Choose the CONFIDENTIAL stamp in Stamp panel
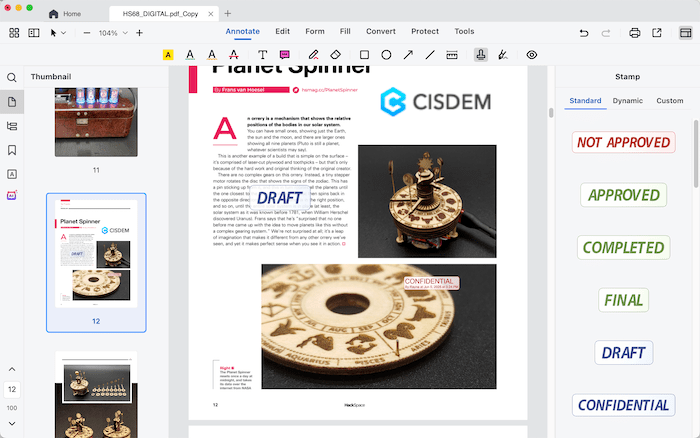The height and width of the screenshot is (438, 700). [623, 405]
